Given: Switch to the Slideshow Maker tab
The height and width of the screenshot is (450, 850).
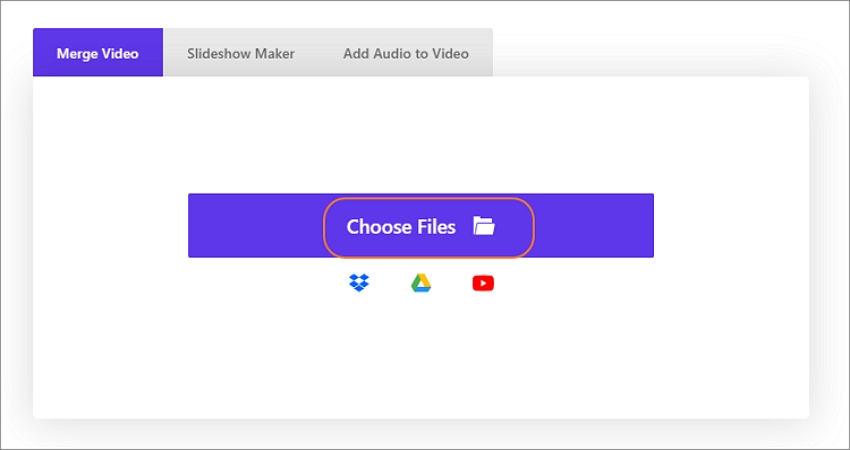Looking at the screenshot, I should (241, 54).
